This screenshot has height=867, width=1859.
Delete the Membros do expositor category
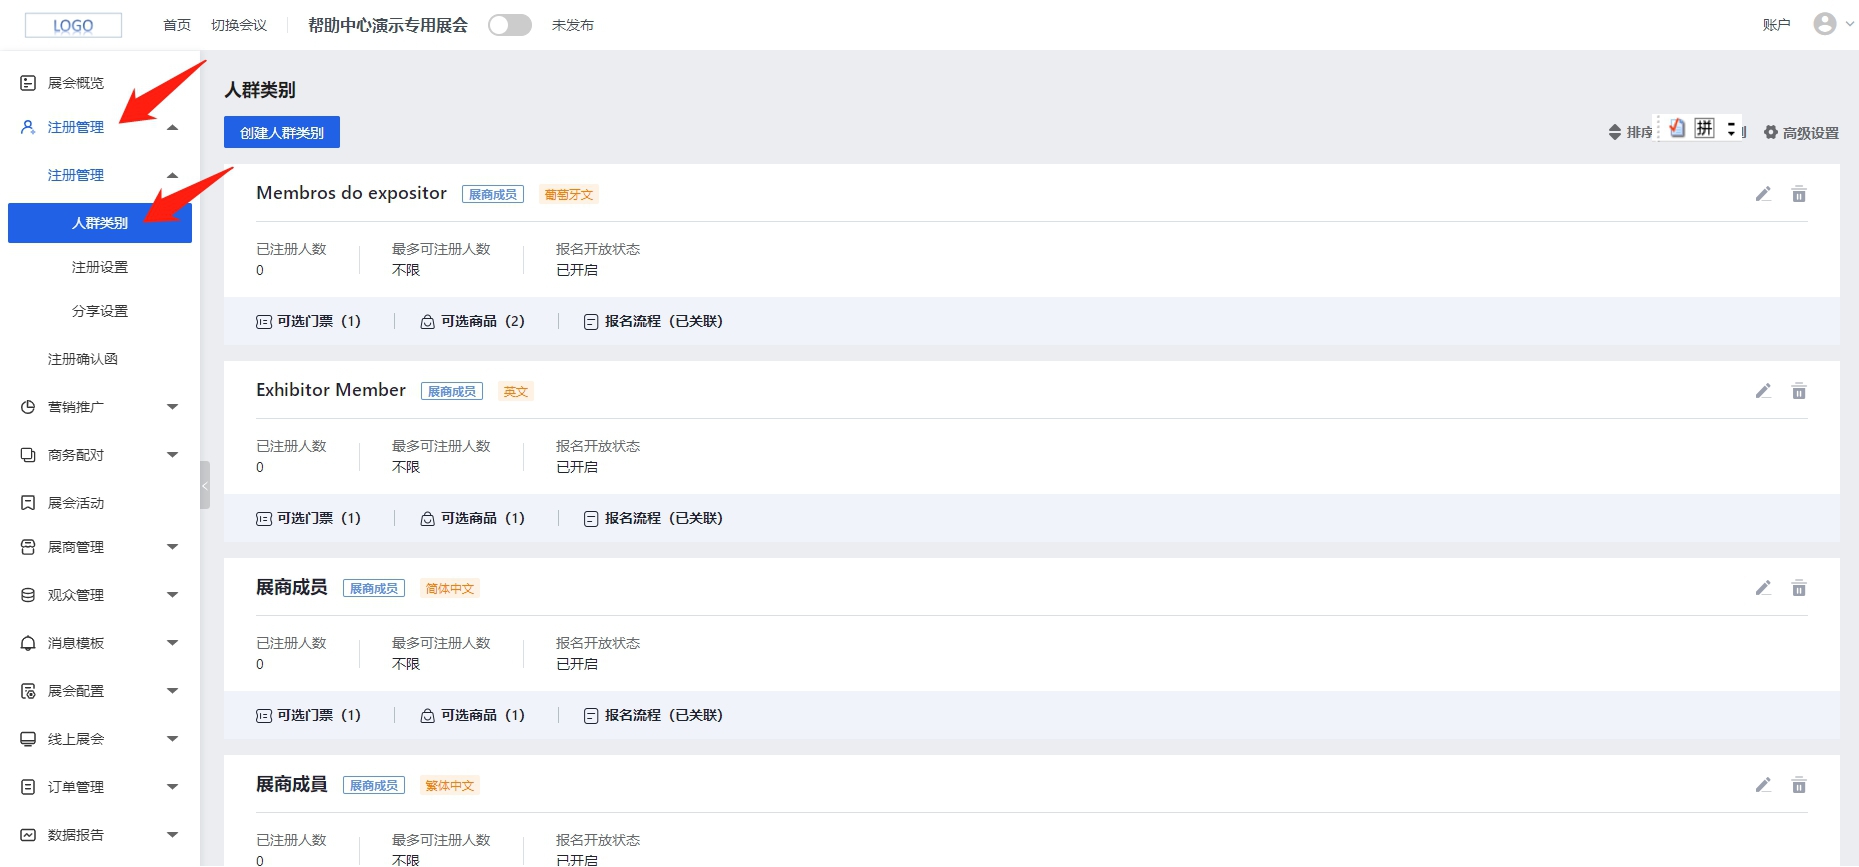[1798, 194]
